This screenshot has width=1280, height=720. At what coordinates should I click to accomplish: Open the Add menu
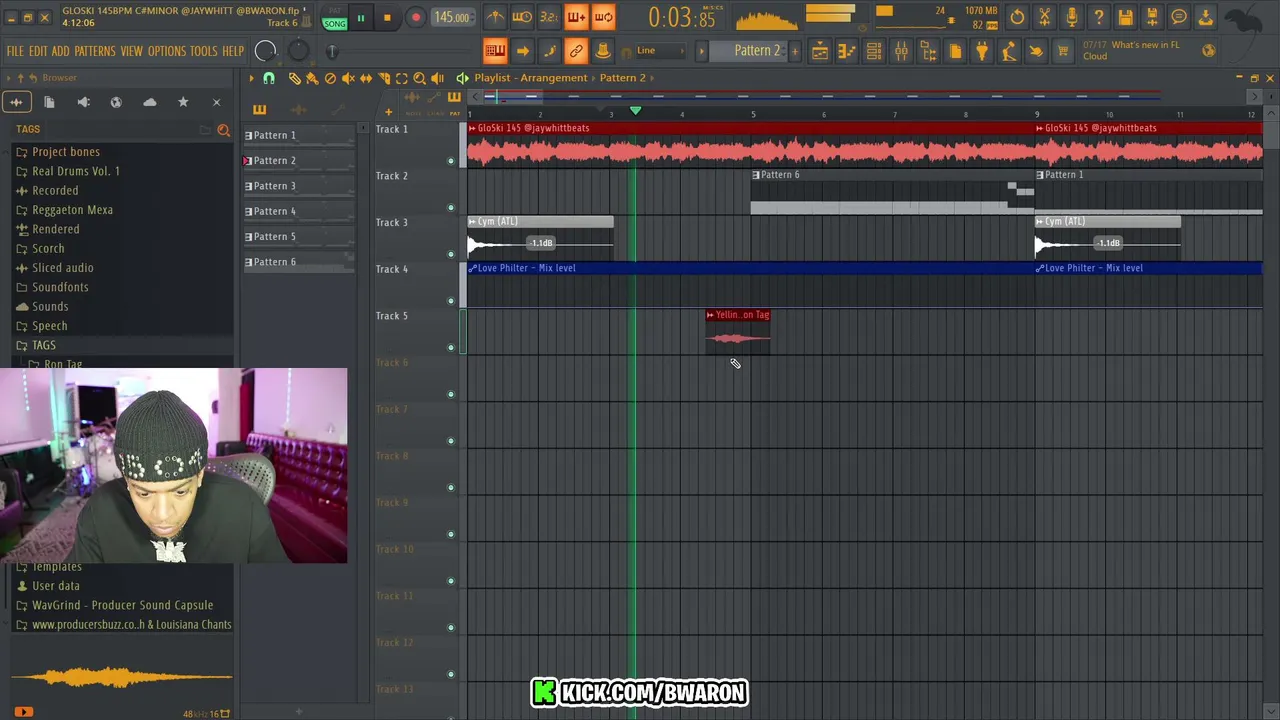click(60, 51)
